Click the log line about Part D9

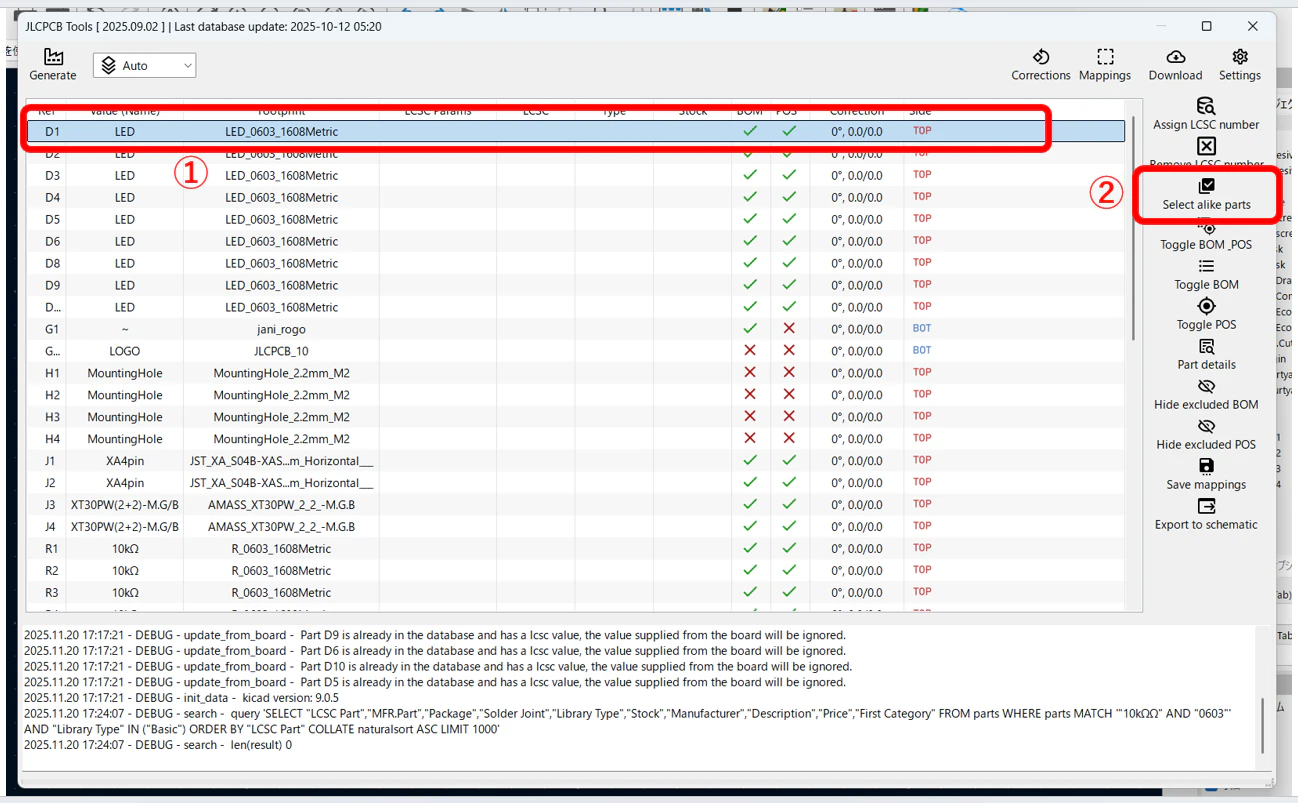(x=434, y=635)
